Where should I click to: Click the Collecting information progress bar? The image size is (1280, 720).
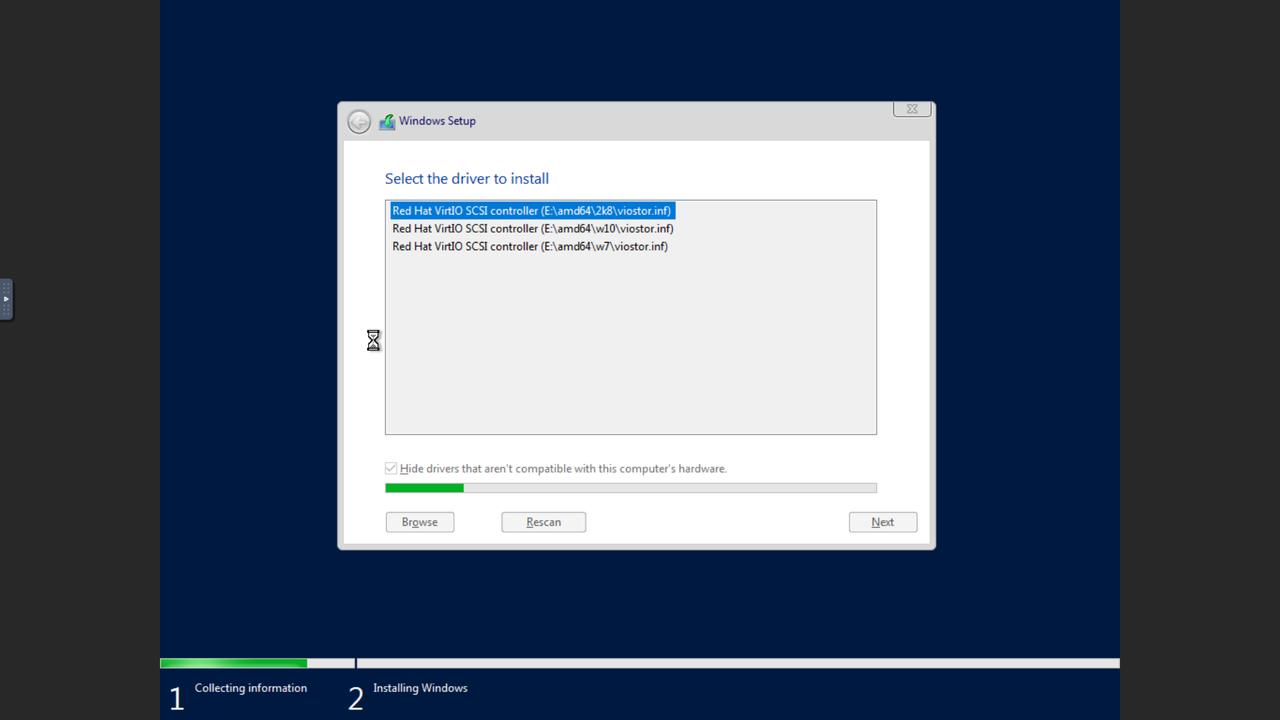[257, 663]
